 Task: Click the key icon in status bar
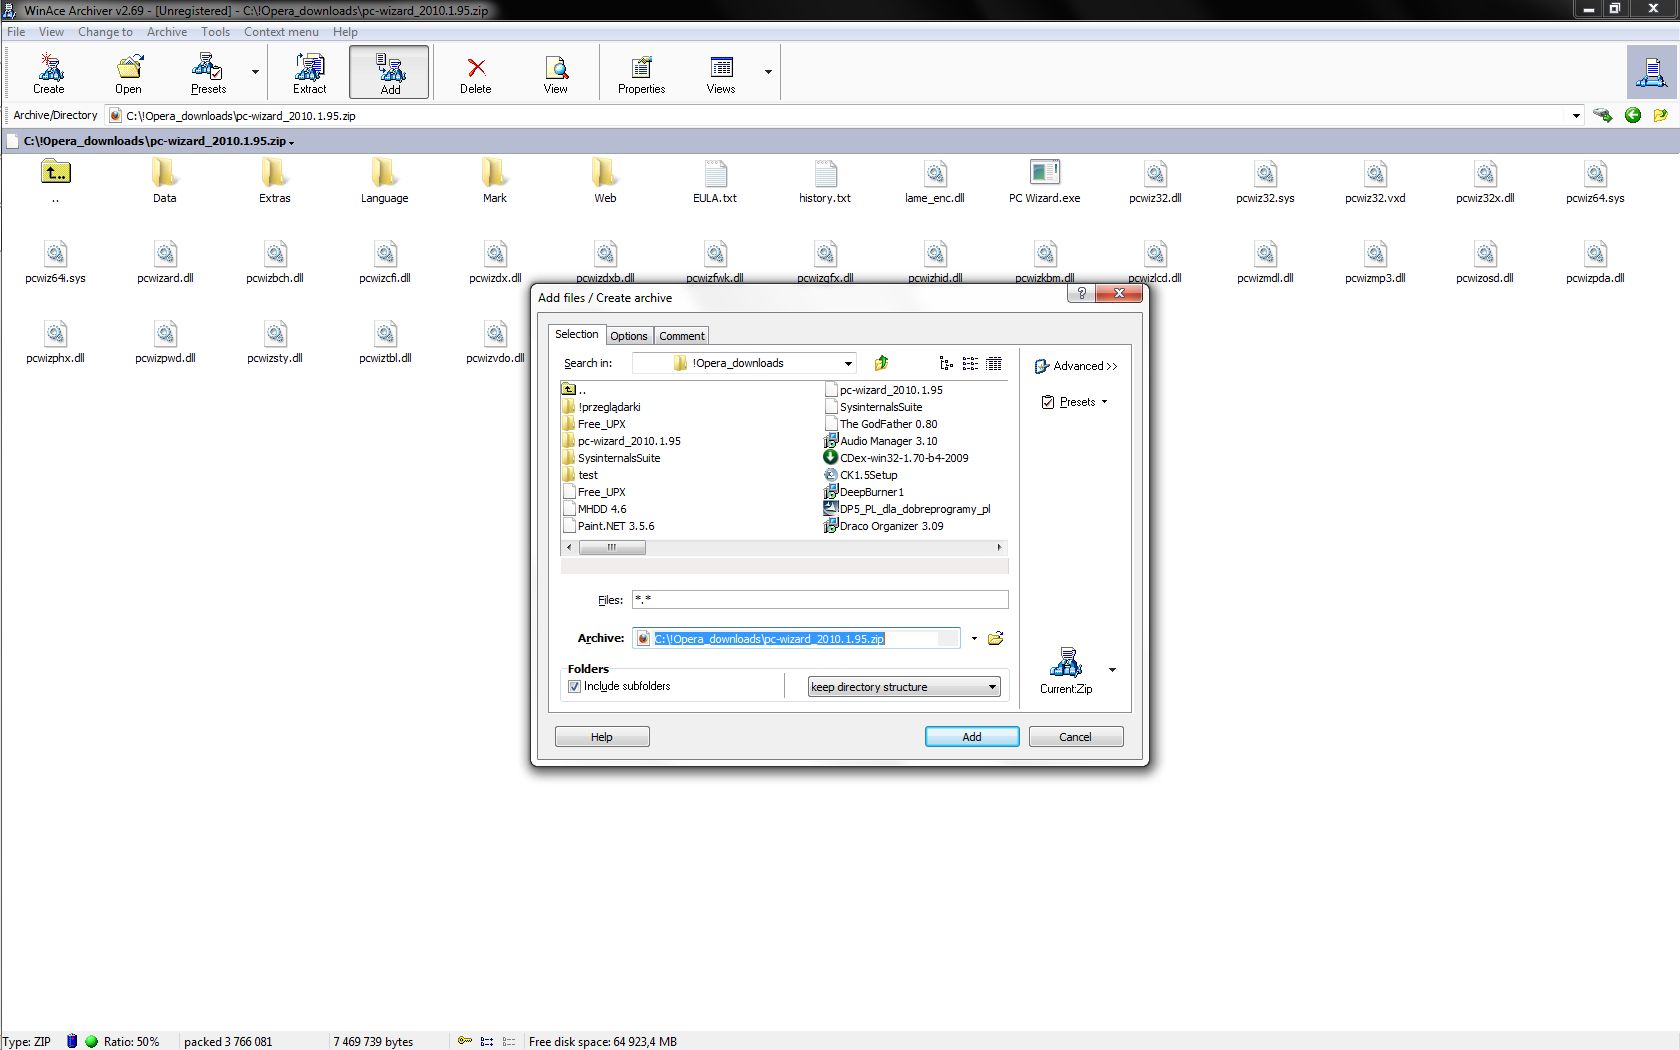(465, 1041)
